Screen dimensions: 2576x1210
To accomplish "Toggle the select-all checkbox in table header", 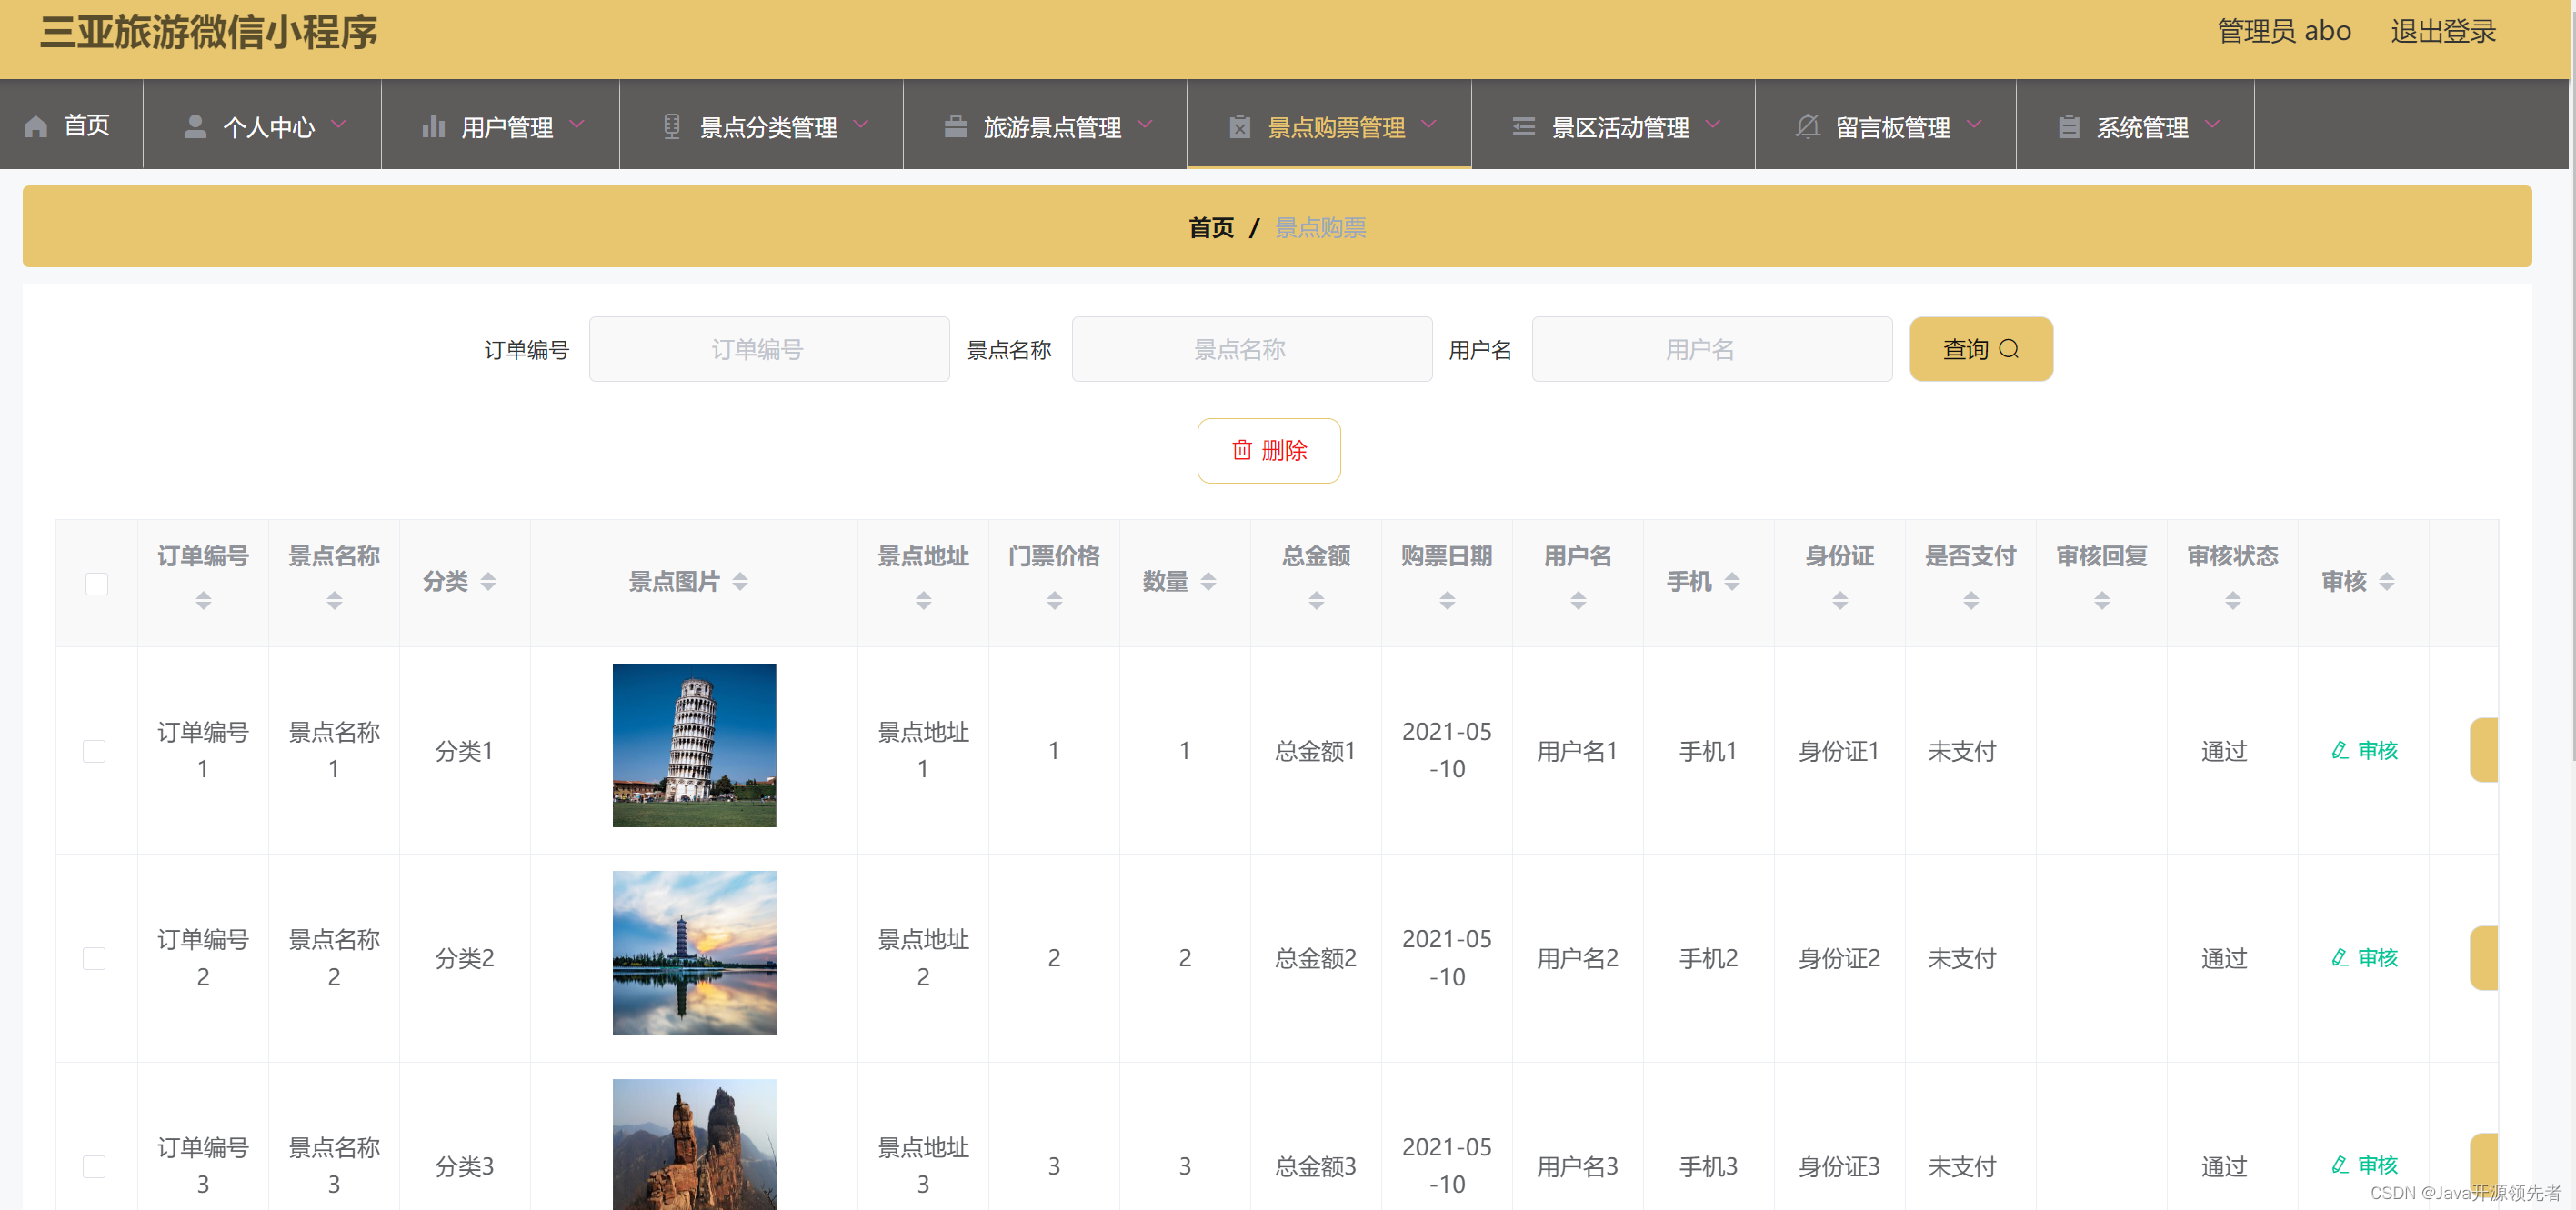I will click(x=97, y=583).
